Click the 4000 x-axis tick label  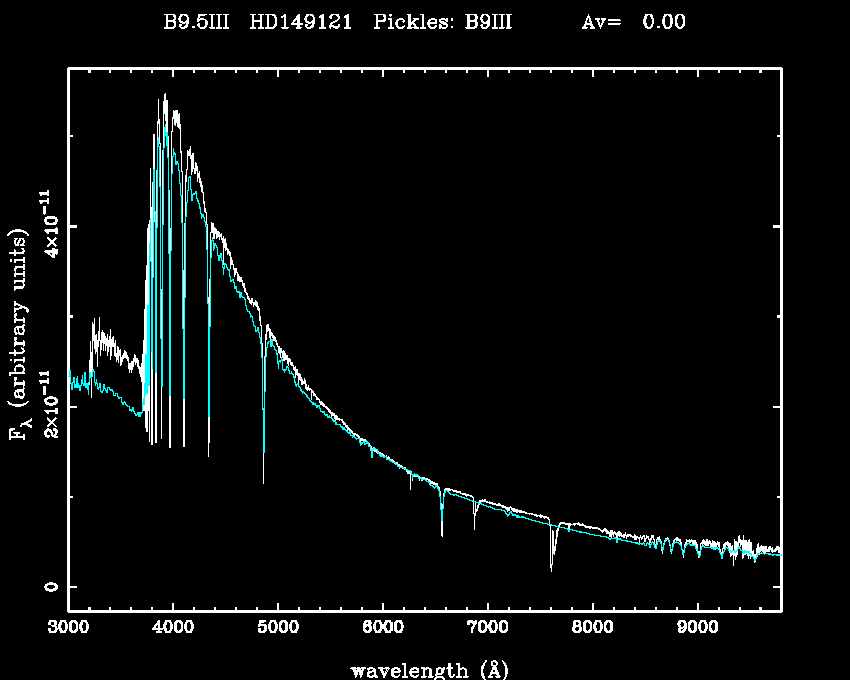[173, 627]
